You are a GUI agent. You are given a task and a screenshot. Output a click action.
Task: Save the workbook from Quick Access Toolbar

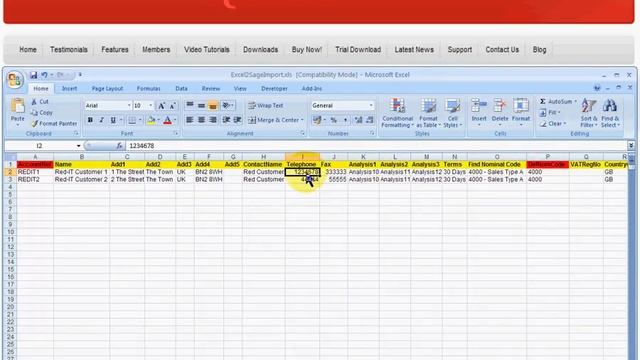coord(33,75)
